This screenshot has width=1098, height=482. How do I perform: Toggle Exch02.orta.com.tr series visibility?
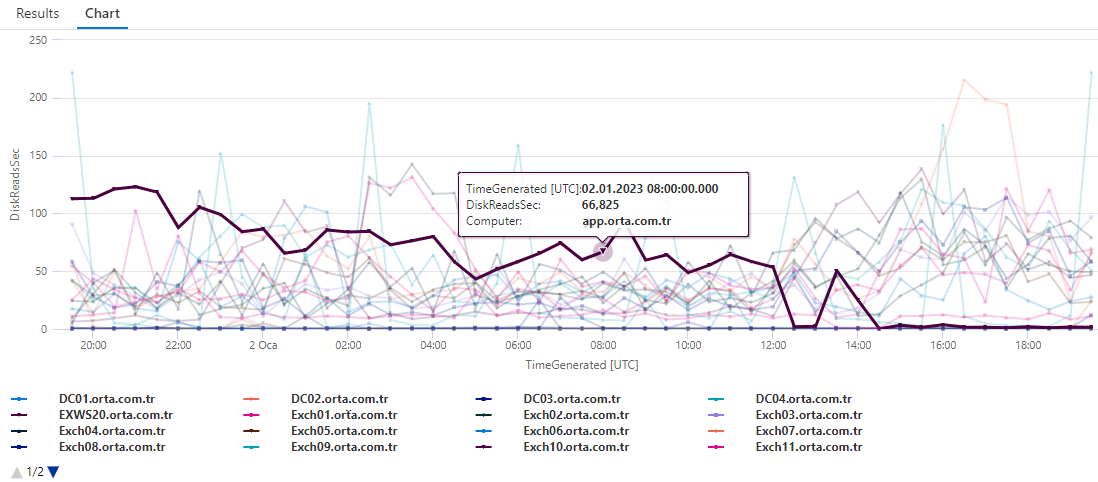point(576,415)
